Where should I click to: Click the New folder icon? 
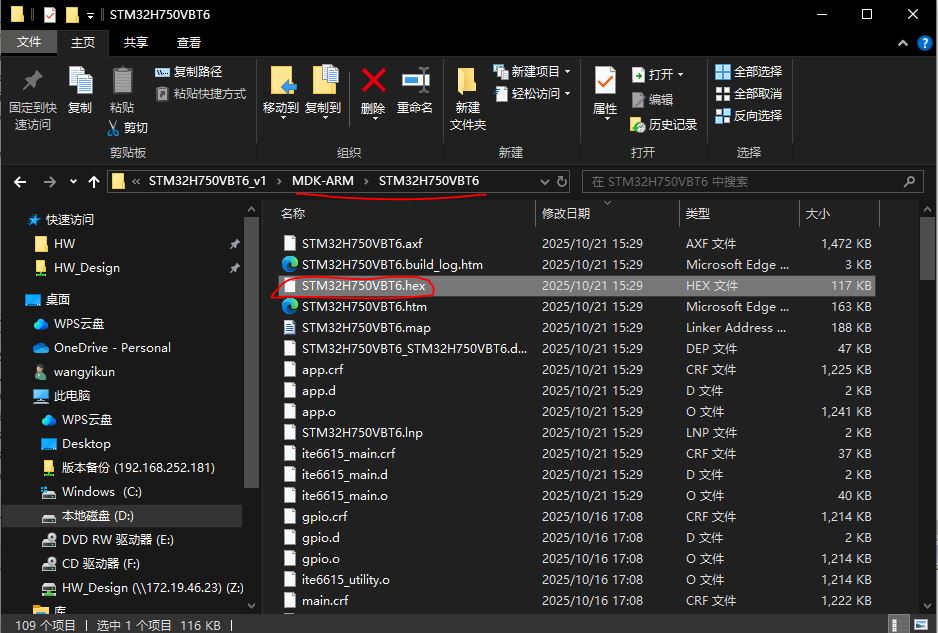pos(467,81)
